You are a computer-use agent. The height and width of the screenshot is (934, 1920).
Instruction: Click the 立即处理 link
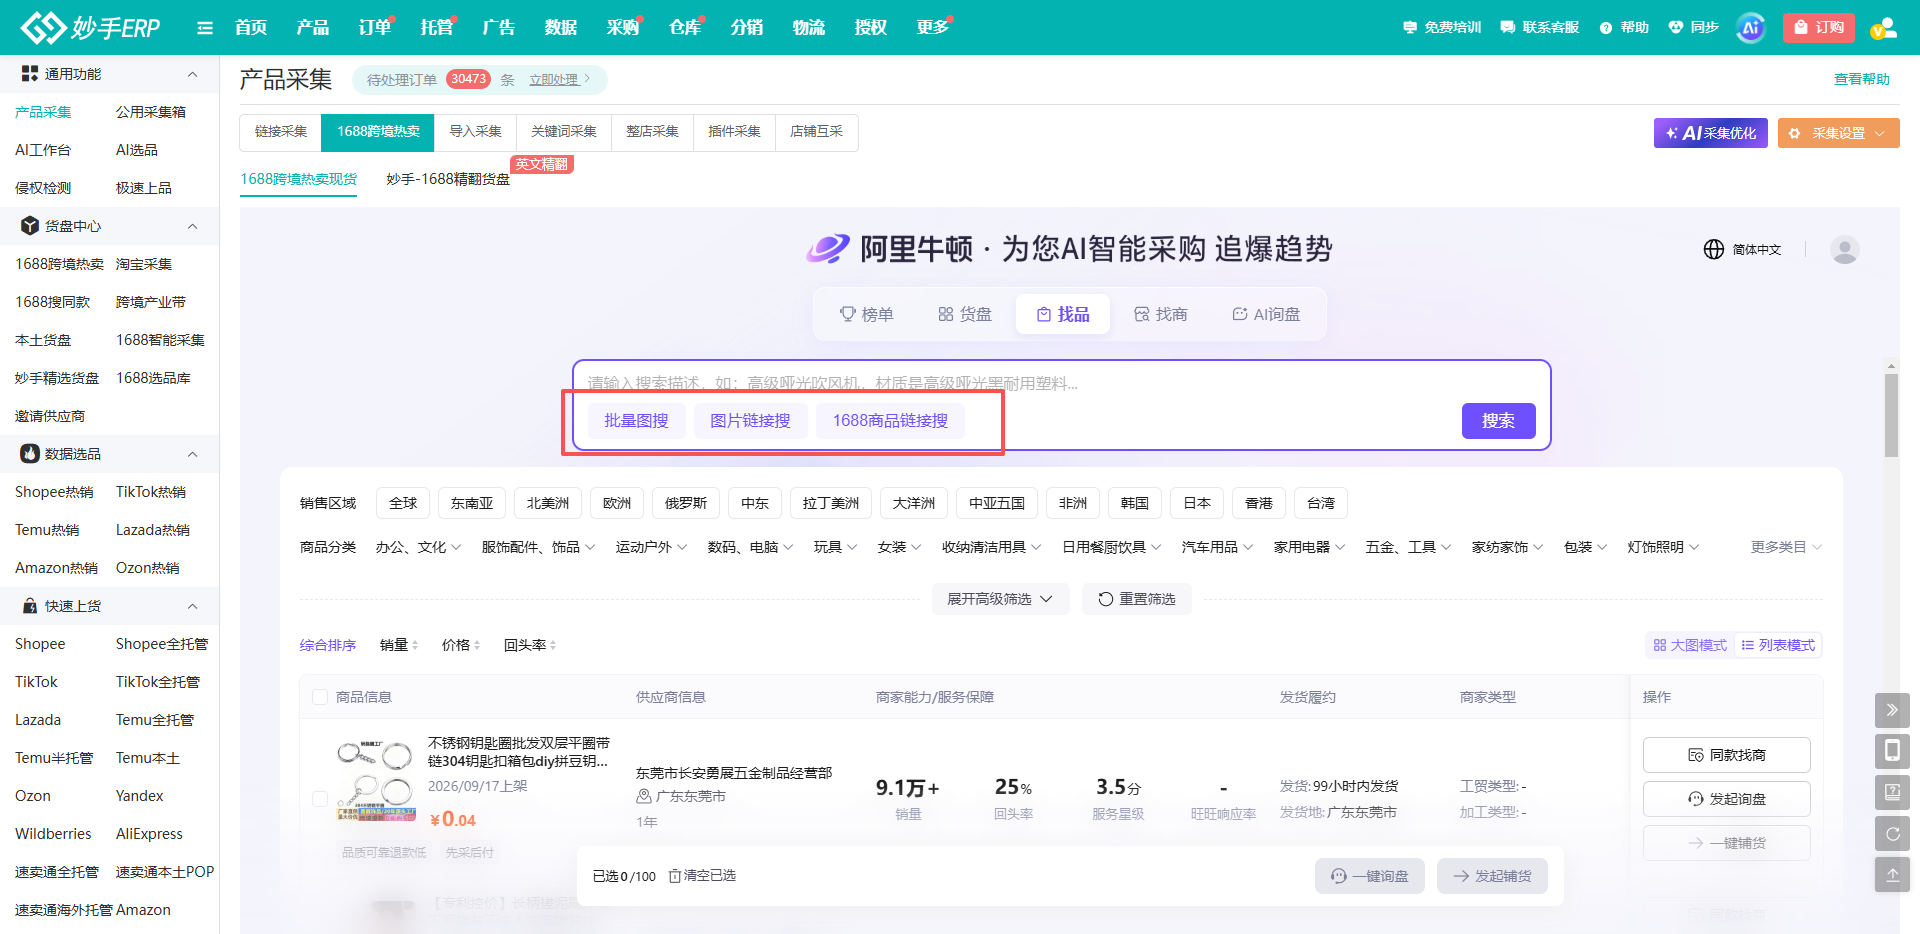click(x=559, y=80)
